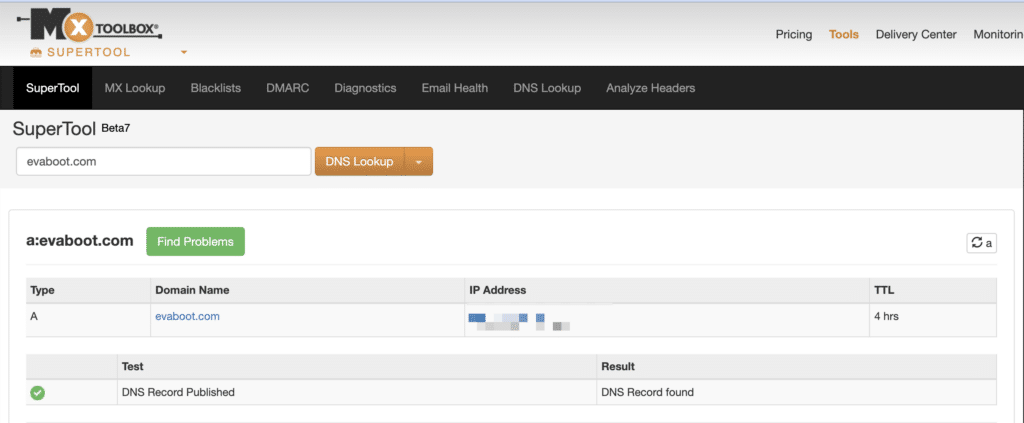Expand the DNS Lookup split-button arrow

pyautogui.click(x=419, y=162)
